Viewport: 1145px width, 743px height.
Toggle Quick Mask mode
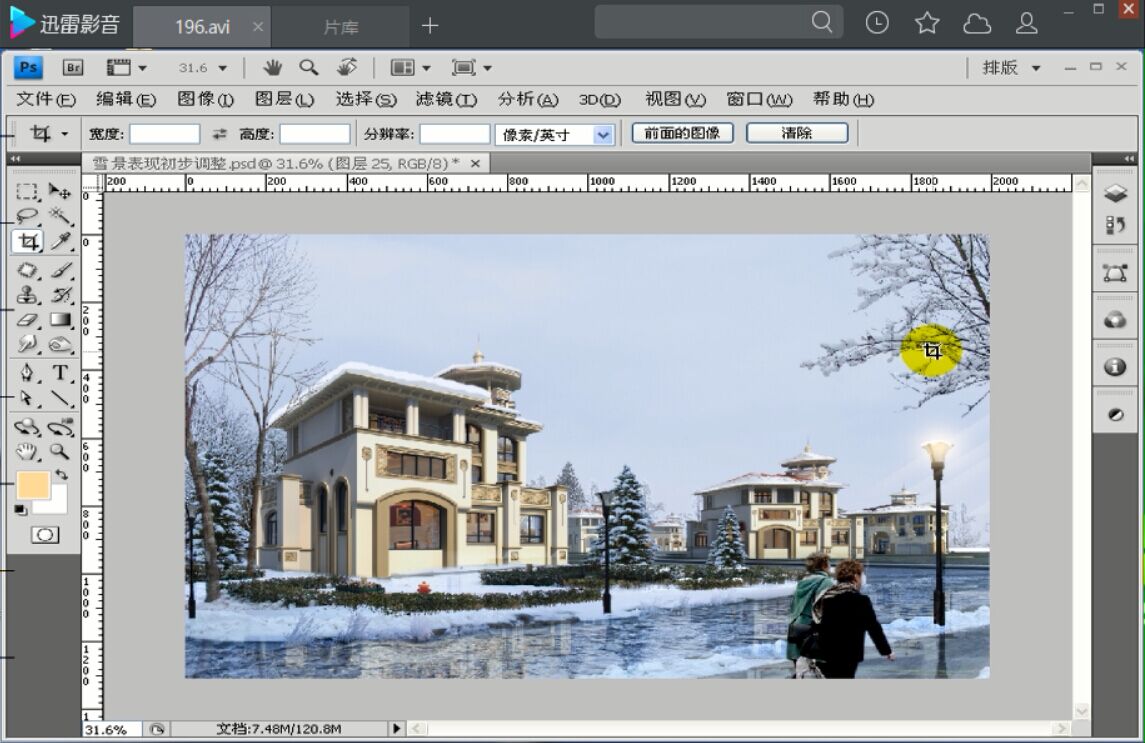45,535
